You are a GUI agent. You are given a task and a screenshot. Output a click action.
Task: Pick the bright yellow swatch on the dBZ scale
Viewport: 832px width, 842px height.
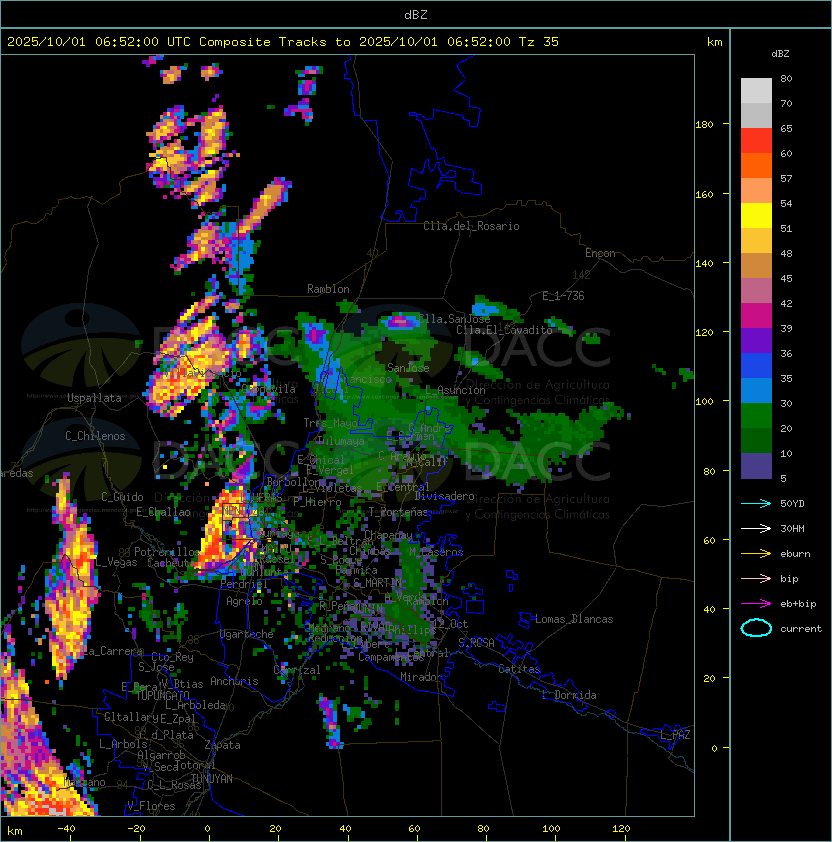[756, 216]
